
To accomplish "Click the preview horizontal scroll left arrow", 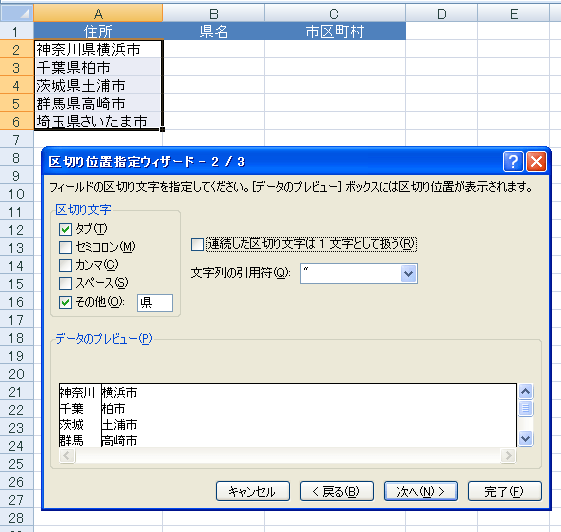I will coord(67,455).
